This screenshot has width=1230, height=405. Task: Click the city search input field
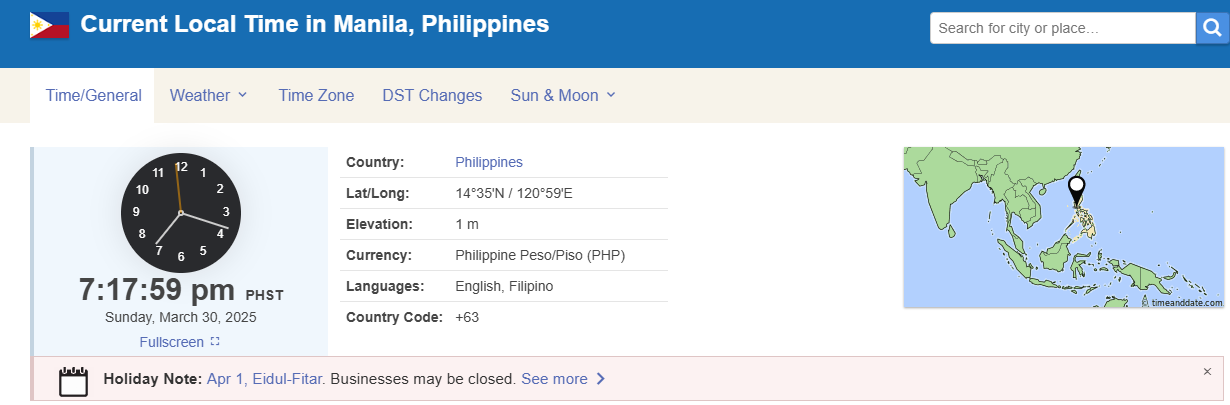[1062, 28]
